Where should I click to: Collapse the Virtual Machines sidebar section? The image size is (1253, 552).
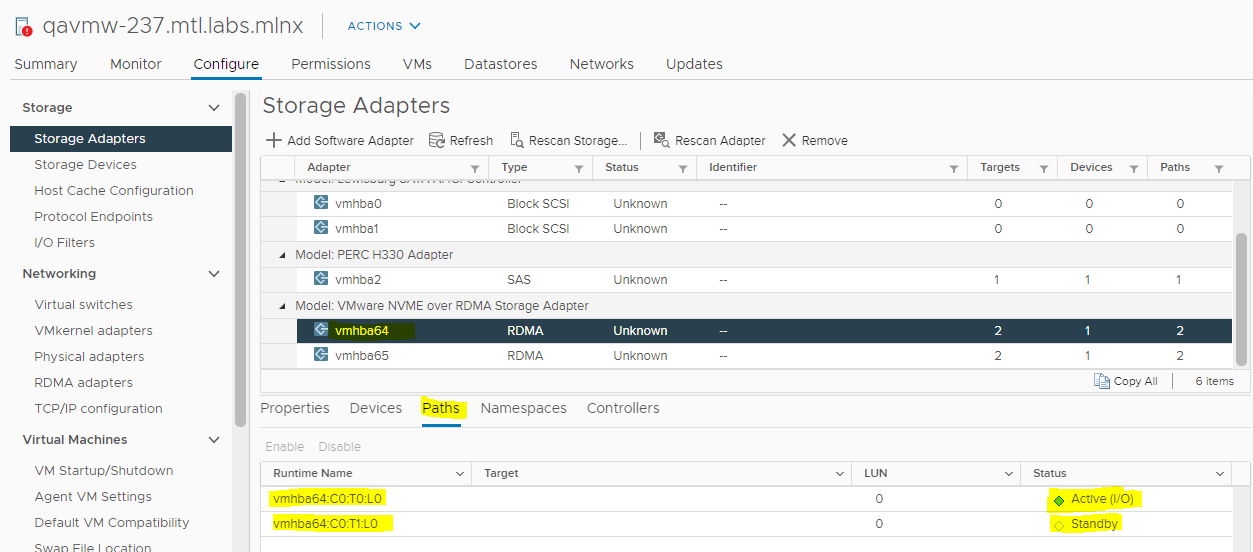click(213, 439)
